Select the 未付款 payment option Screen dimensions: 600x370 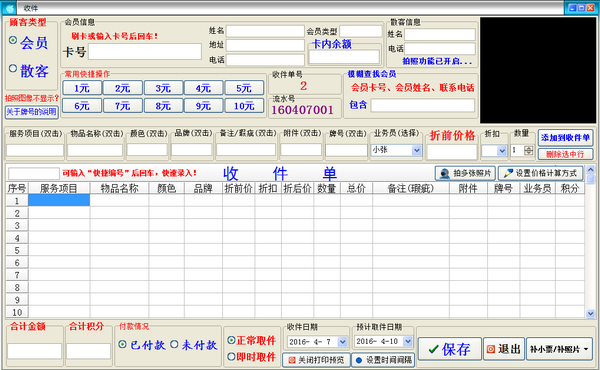point(174,344)
